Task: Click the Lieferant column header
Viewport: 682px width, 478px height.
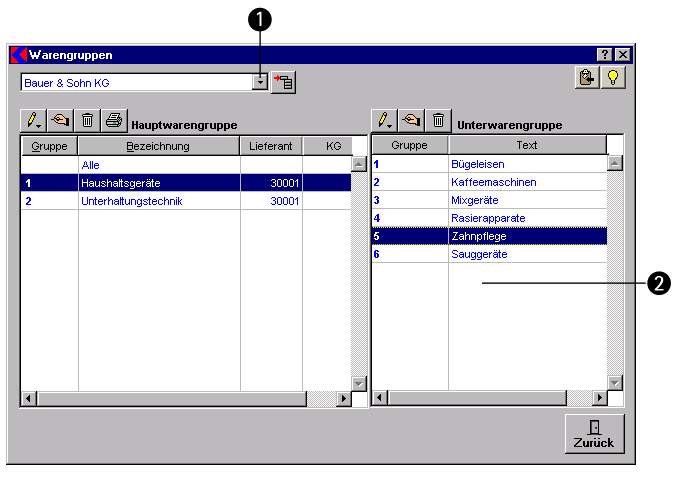Action: coord(270,146)
